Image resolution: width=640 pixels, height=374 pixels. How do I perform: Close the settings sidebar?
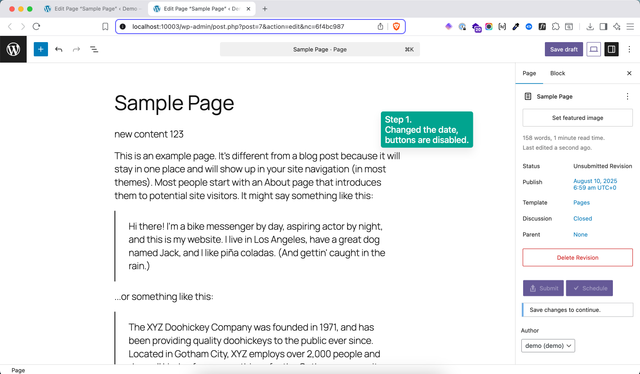click(629, 73)
